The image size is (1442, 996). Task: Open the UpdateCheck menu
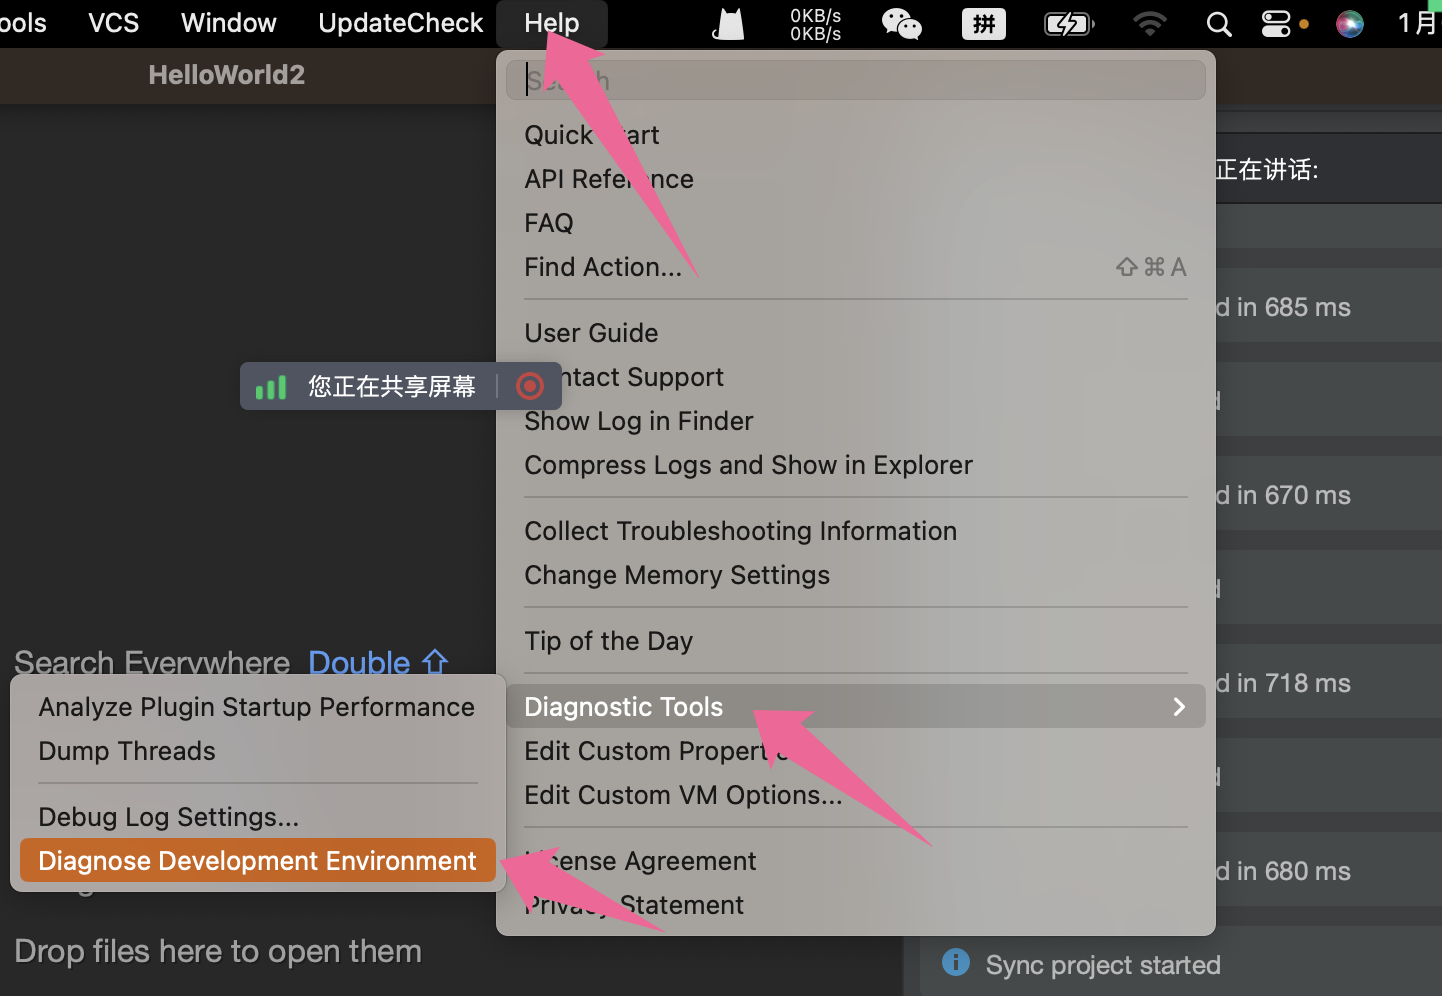[x=400, y=23]
